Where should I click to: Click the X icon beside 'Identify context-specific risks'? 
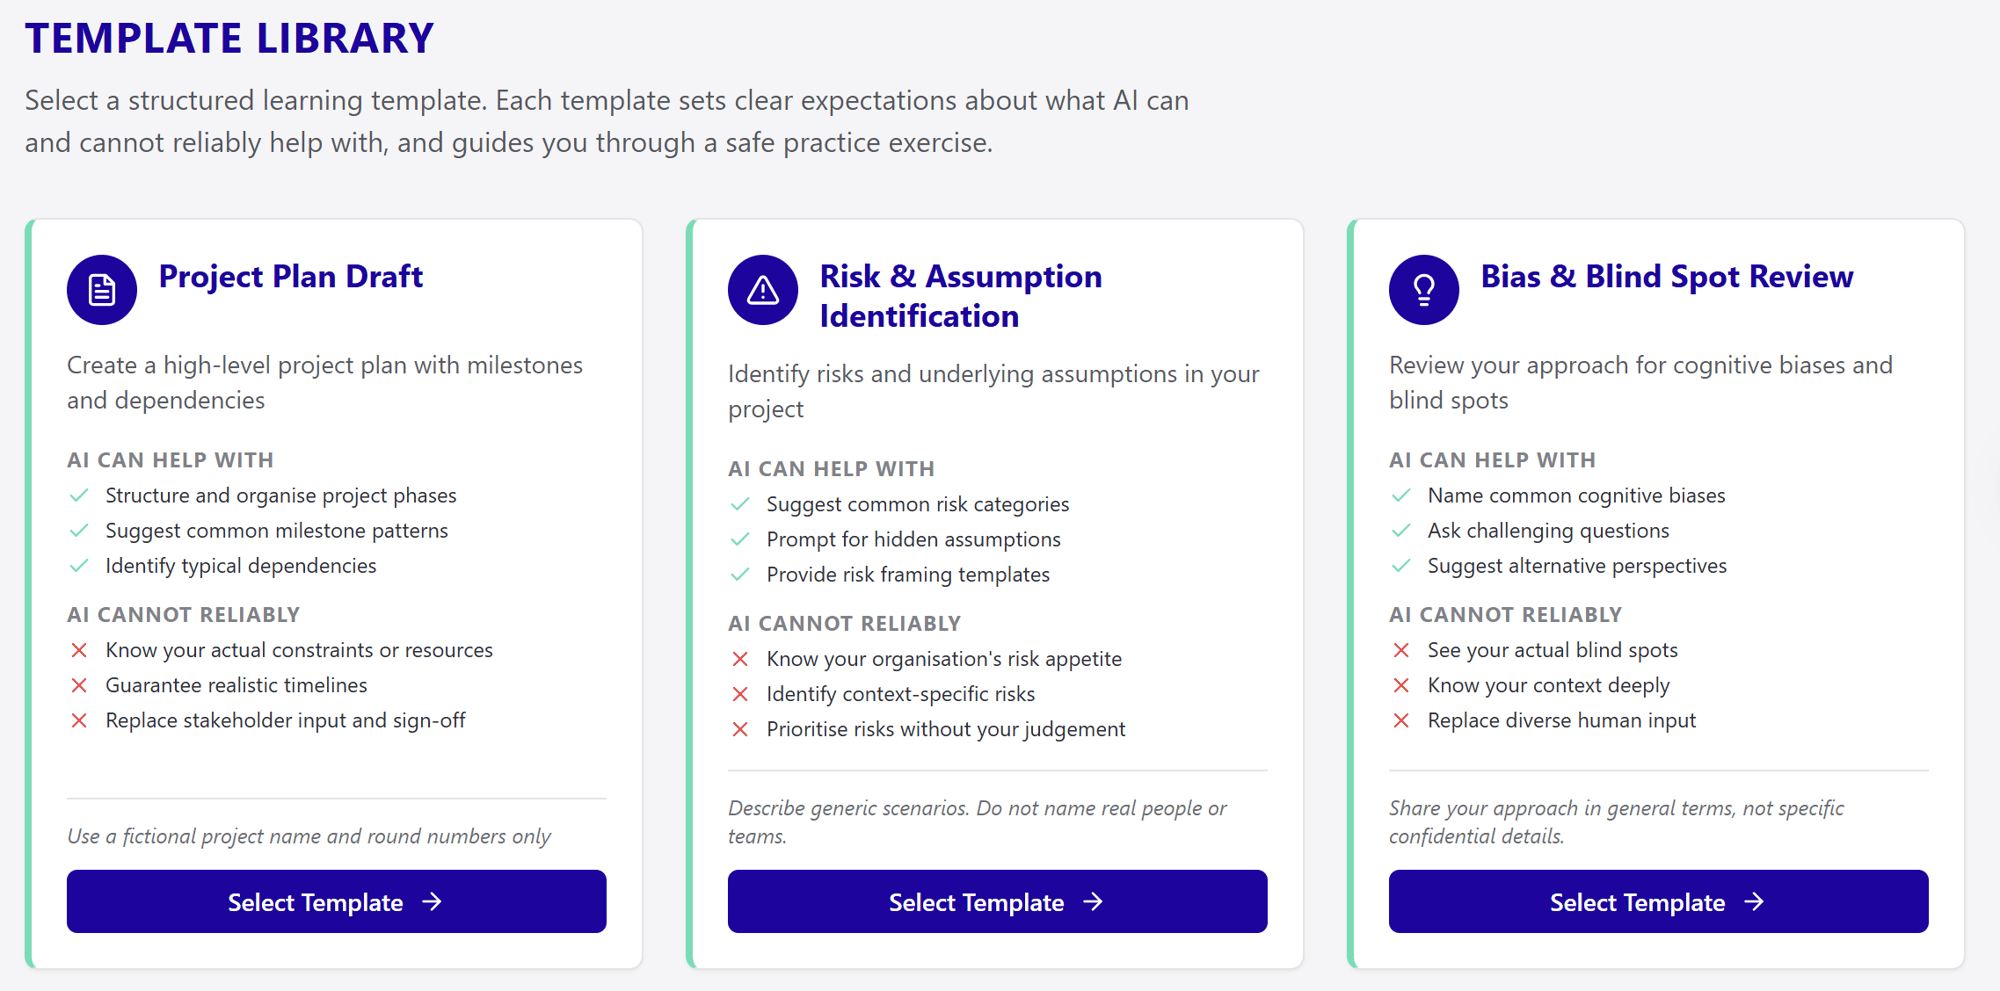point(741,694)
